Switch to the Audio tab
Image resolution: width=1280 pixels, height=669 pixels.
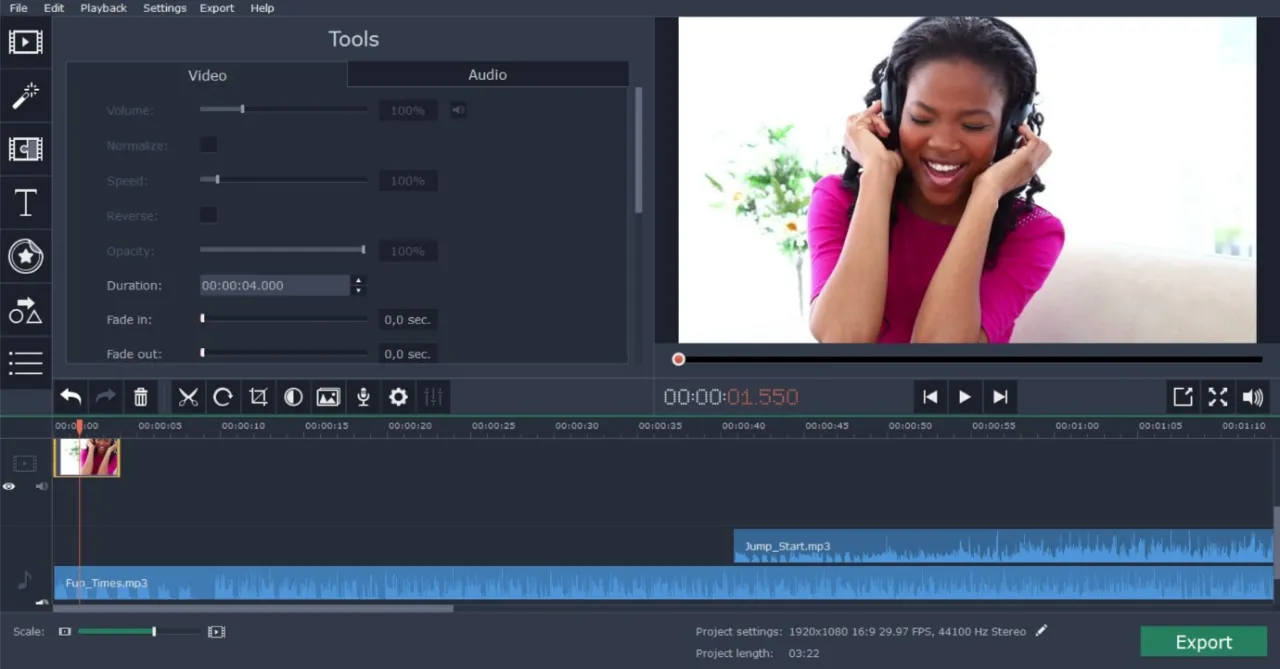[487, 75]
